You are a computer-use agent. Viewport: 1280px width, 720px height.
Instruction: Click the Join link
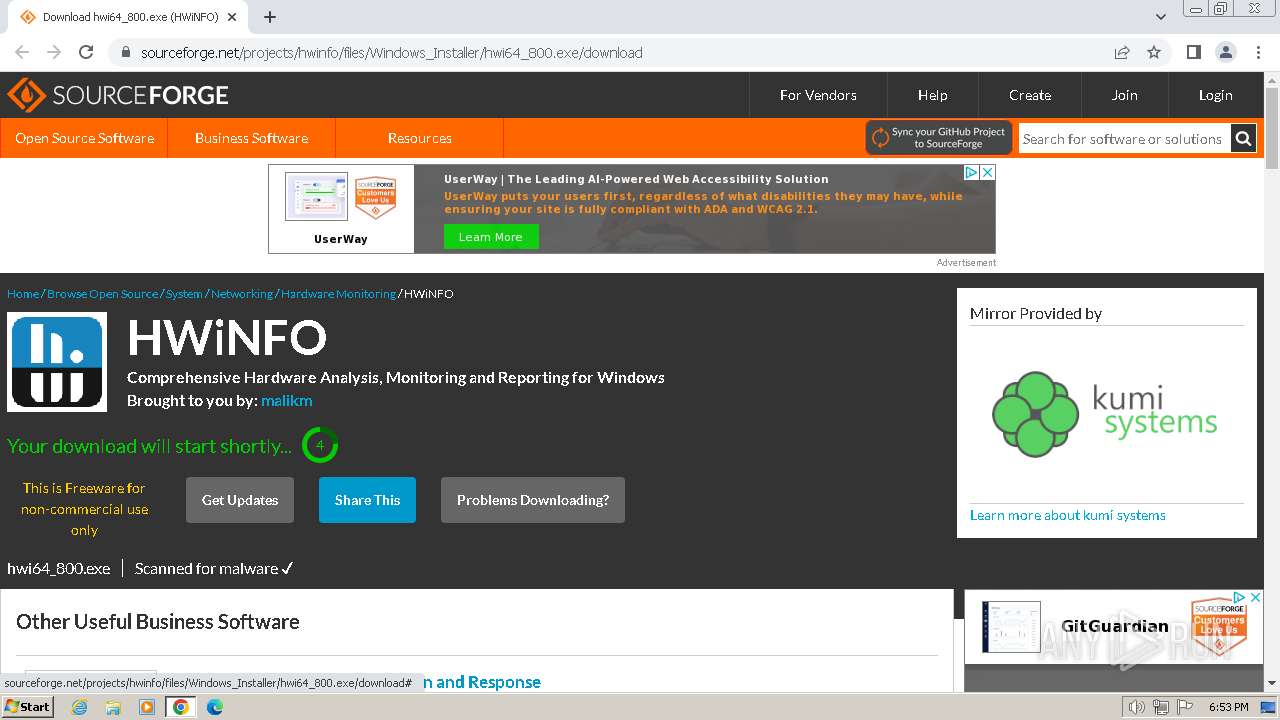pos(1125,95)
